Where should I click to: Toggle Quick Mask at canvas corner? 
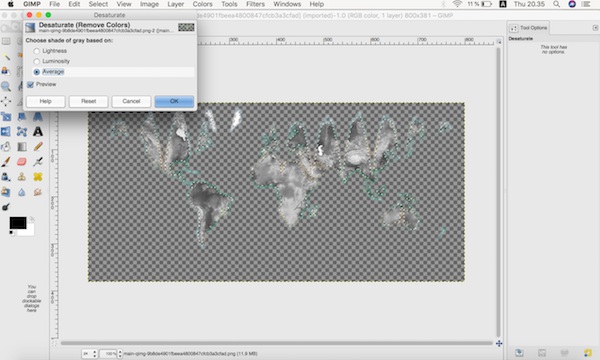54,344
